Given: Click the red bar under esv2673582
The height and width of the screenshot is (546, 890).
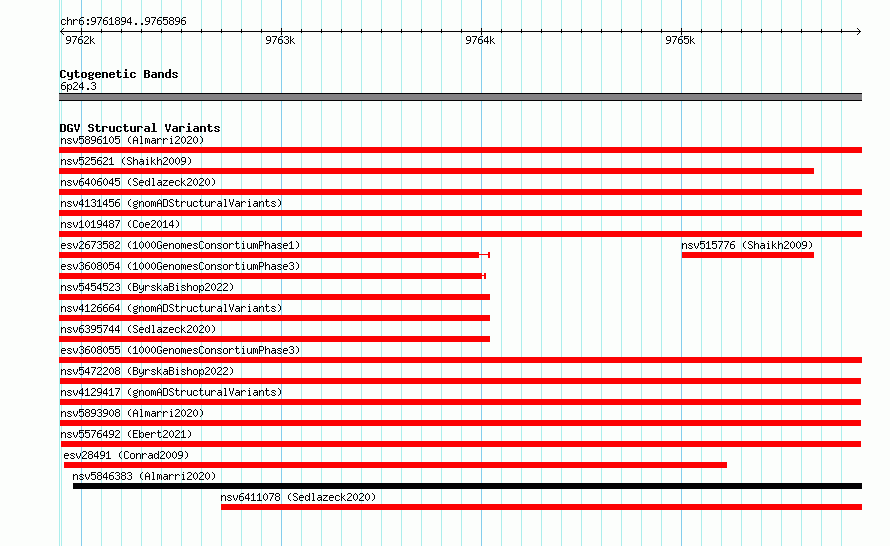Looking at the screenshot, I should pos(274,255).
